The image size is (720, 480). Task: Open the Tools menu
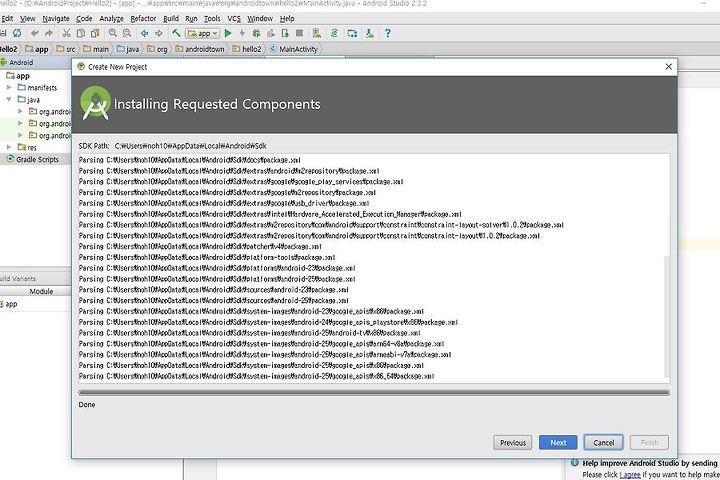(212, 18)
